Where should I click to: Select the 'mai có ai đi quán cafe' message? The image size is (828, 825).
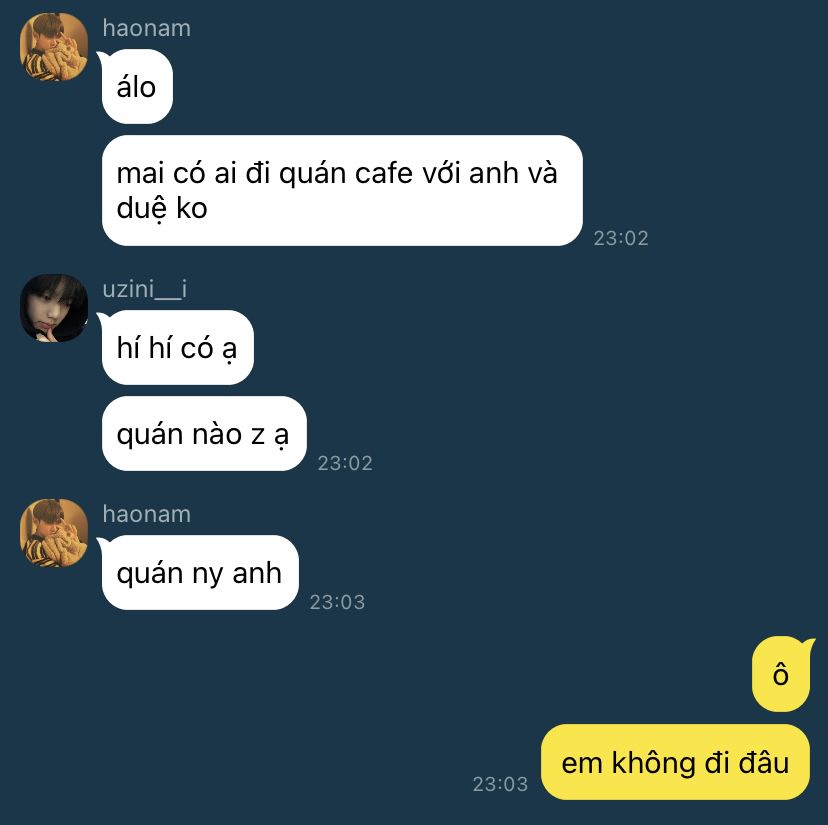click(x=342, y=190)
